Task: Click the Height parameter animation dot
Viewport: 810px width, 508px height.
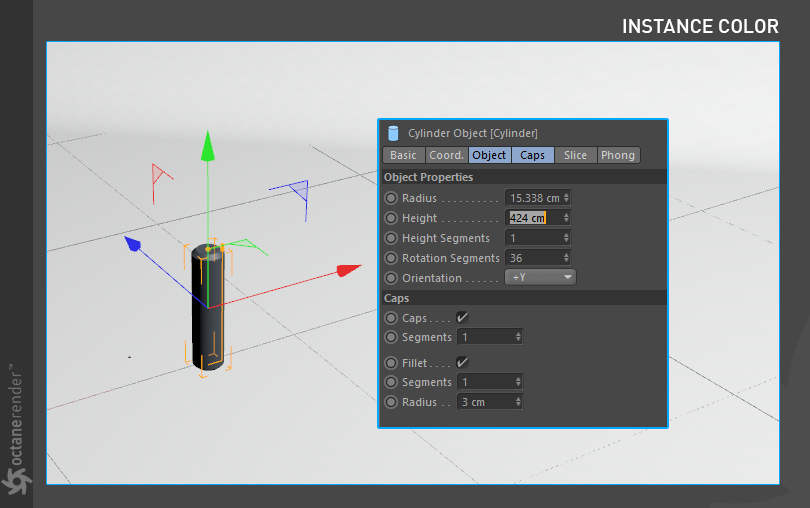Action: click(x=391, y=218)
